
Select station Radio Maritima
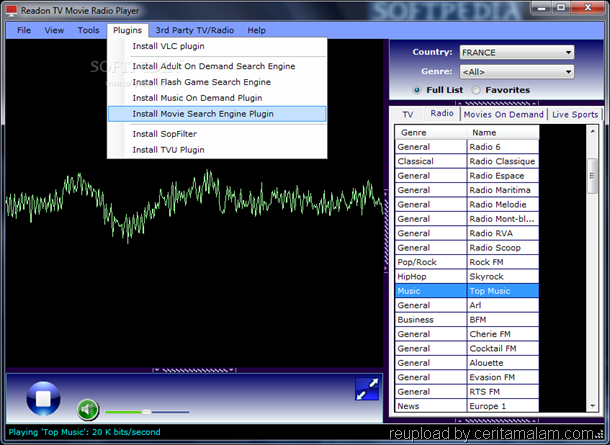pos(503,190)
